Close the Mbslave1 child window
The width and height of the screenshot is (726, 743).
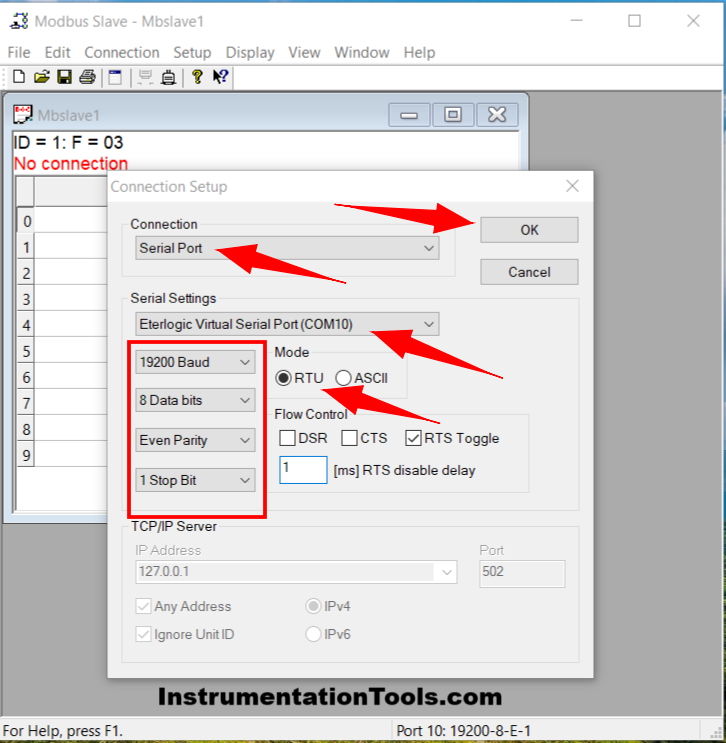point(497,115)
